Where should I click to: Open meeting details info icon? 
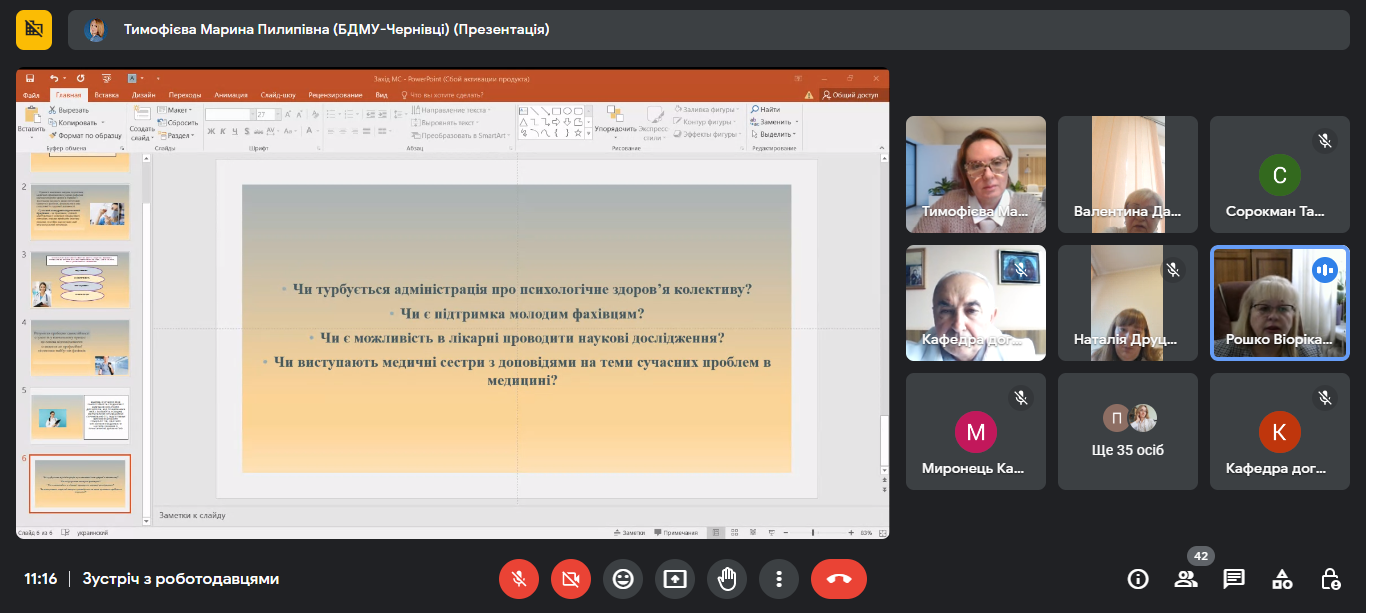1137,579
